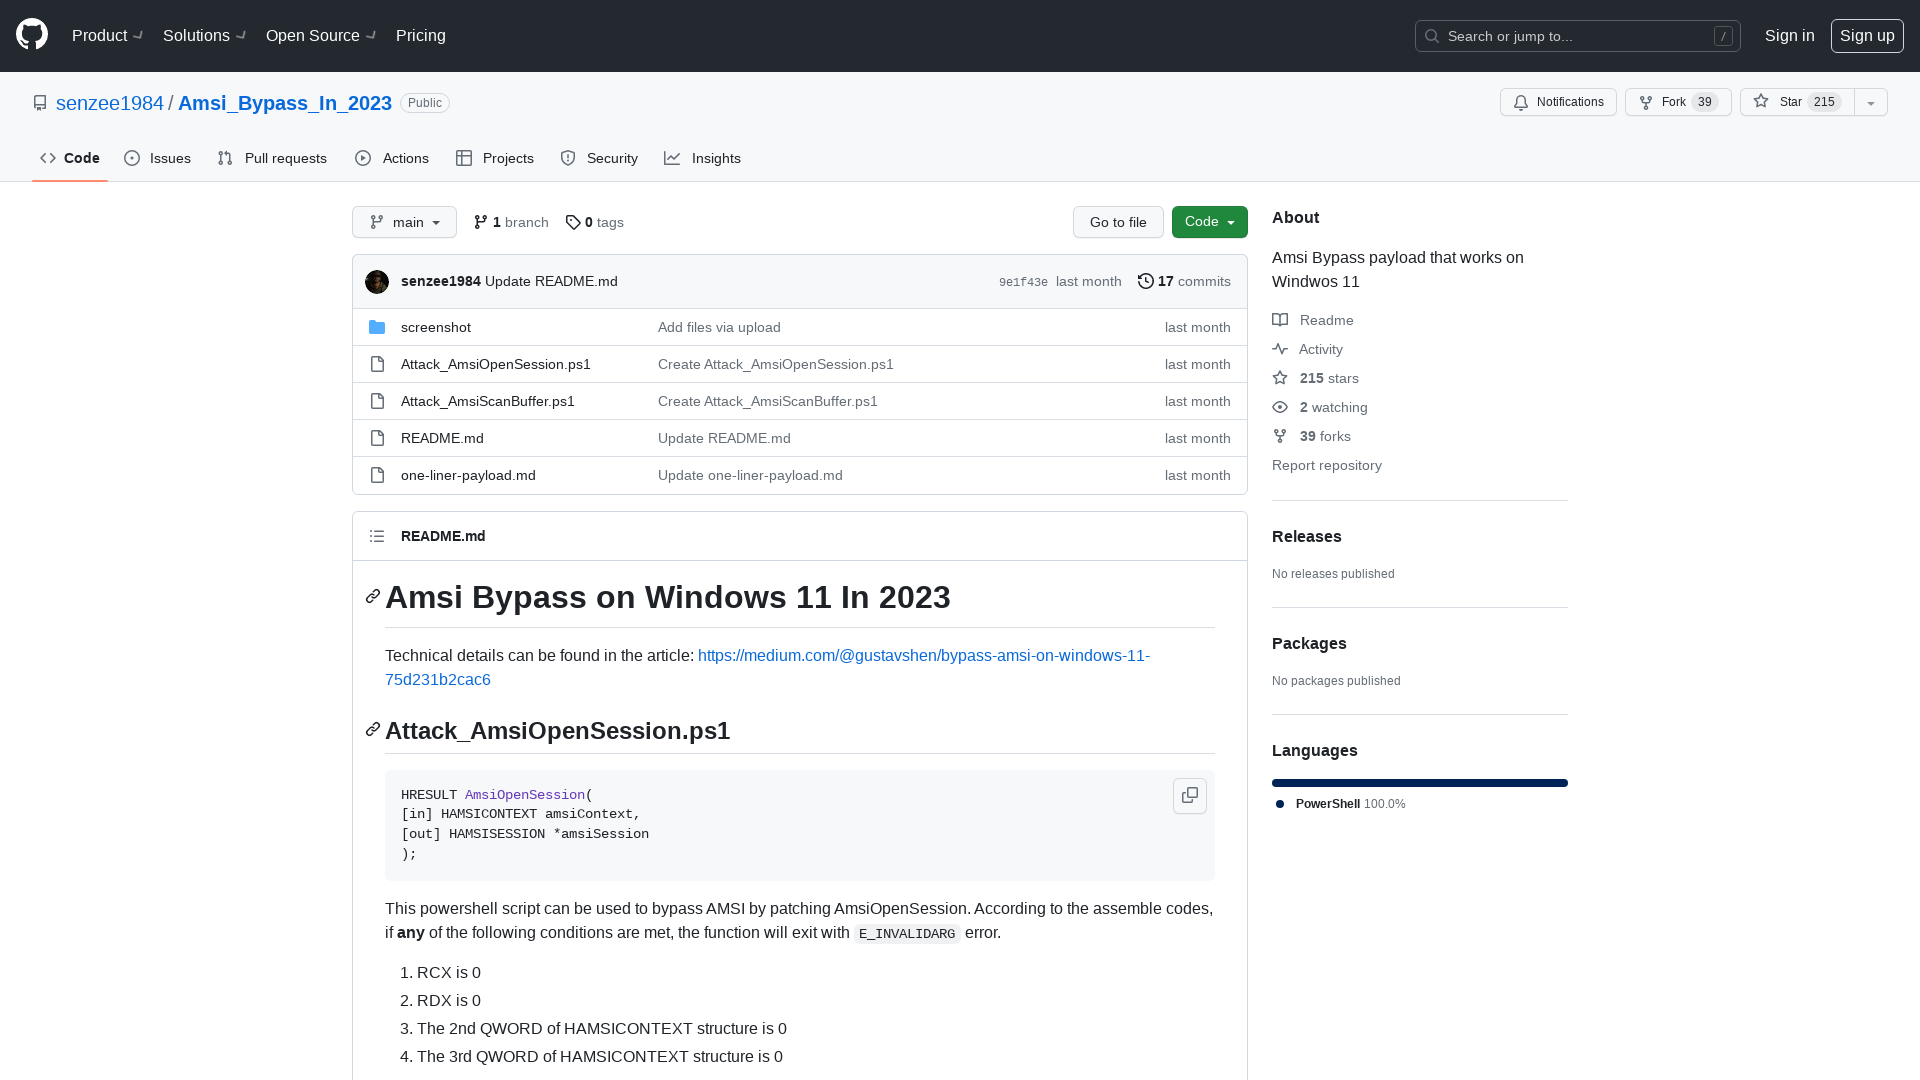1920x1080 pixels.
Task: Open the Releases heading link
Action: pos(1307,536)
